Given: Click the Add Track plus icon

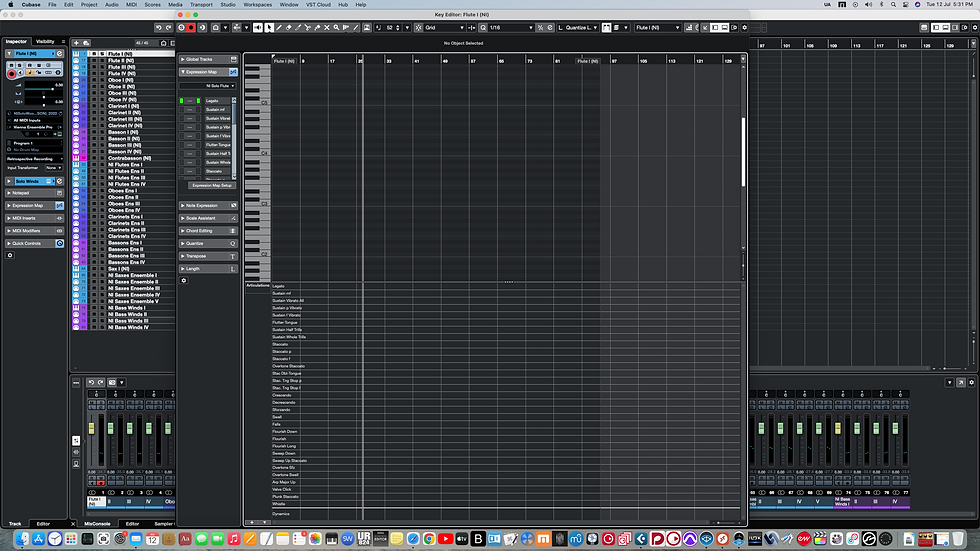Looking at the screenshot, I should coord(76,43).
